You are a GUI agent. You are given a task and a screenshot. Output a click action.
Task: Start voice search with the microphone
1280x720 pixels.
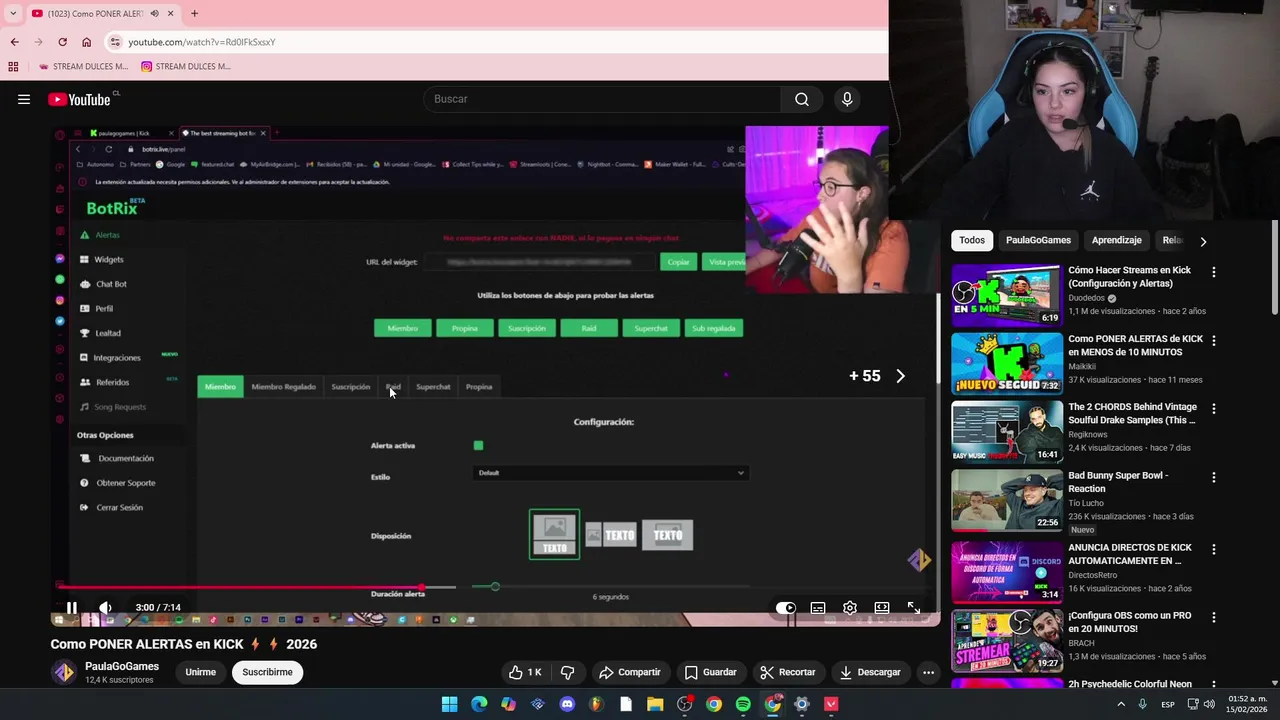click(847, 99)
